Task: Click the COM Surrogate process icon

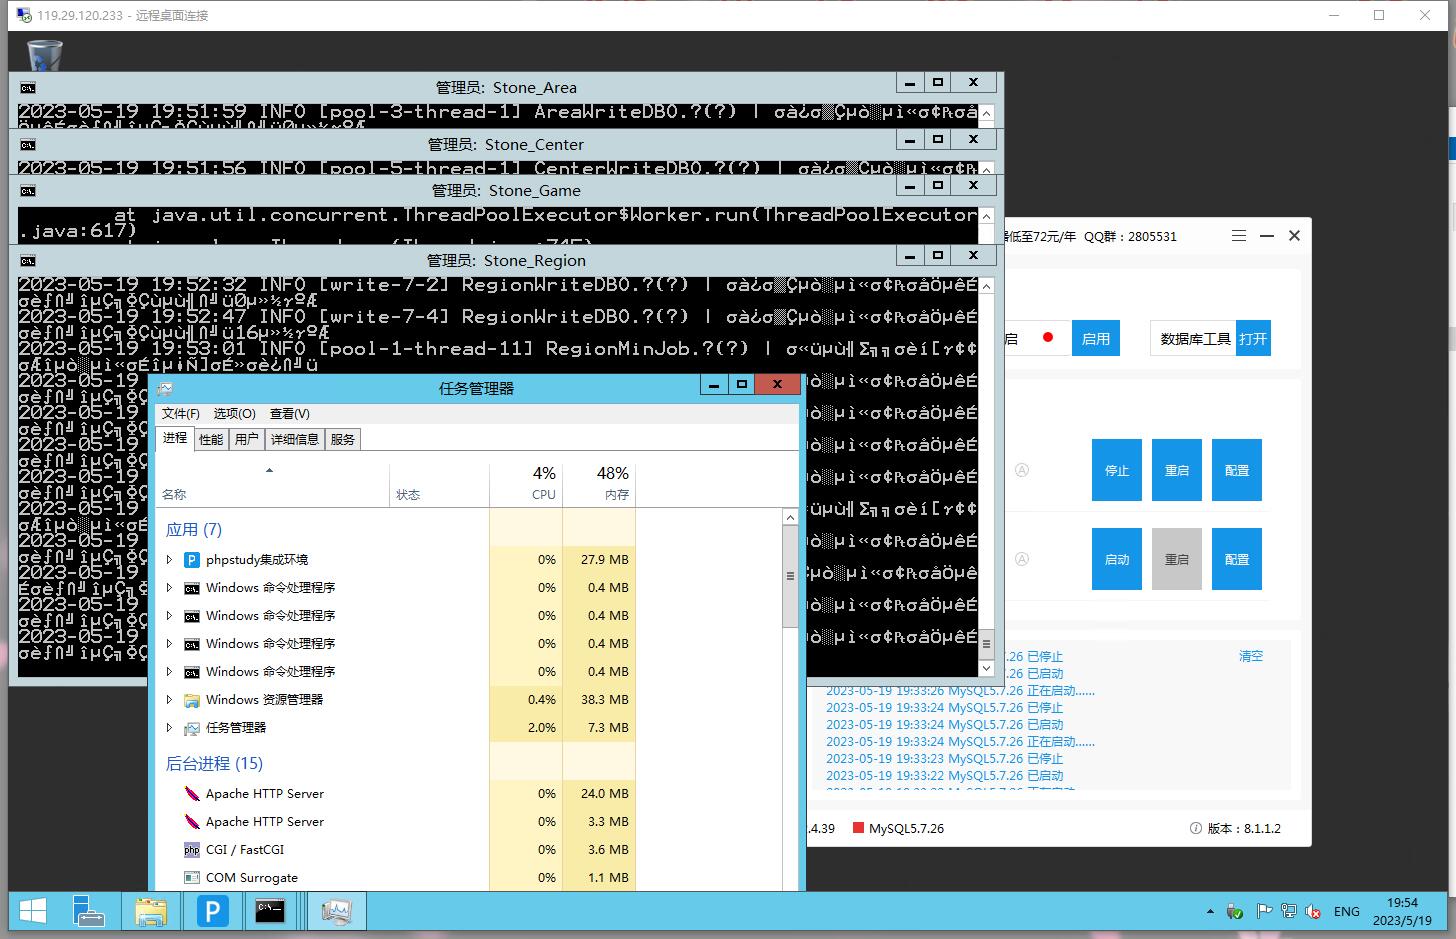Action: pyautogui.click(x=192, y=878)
